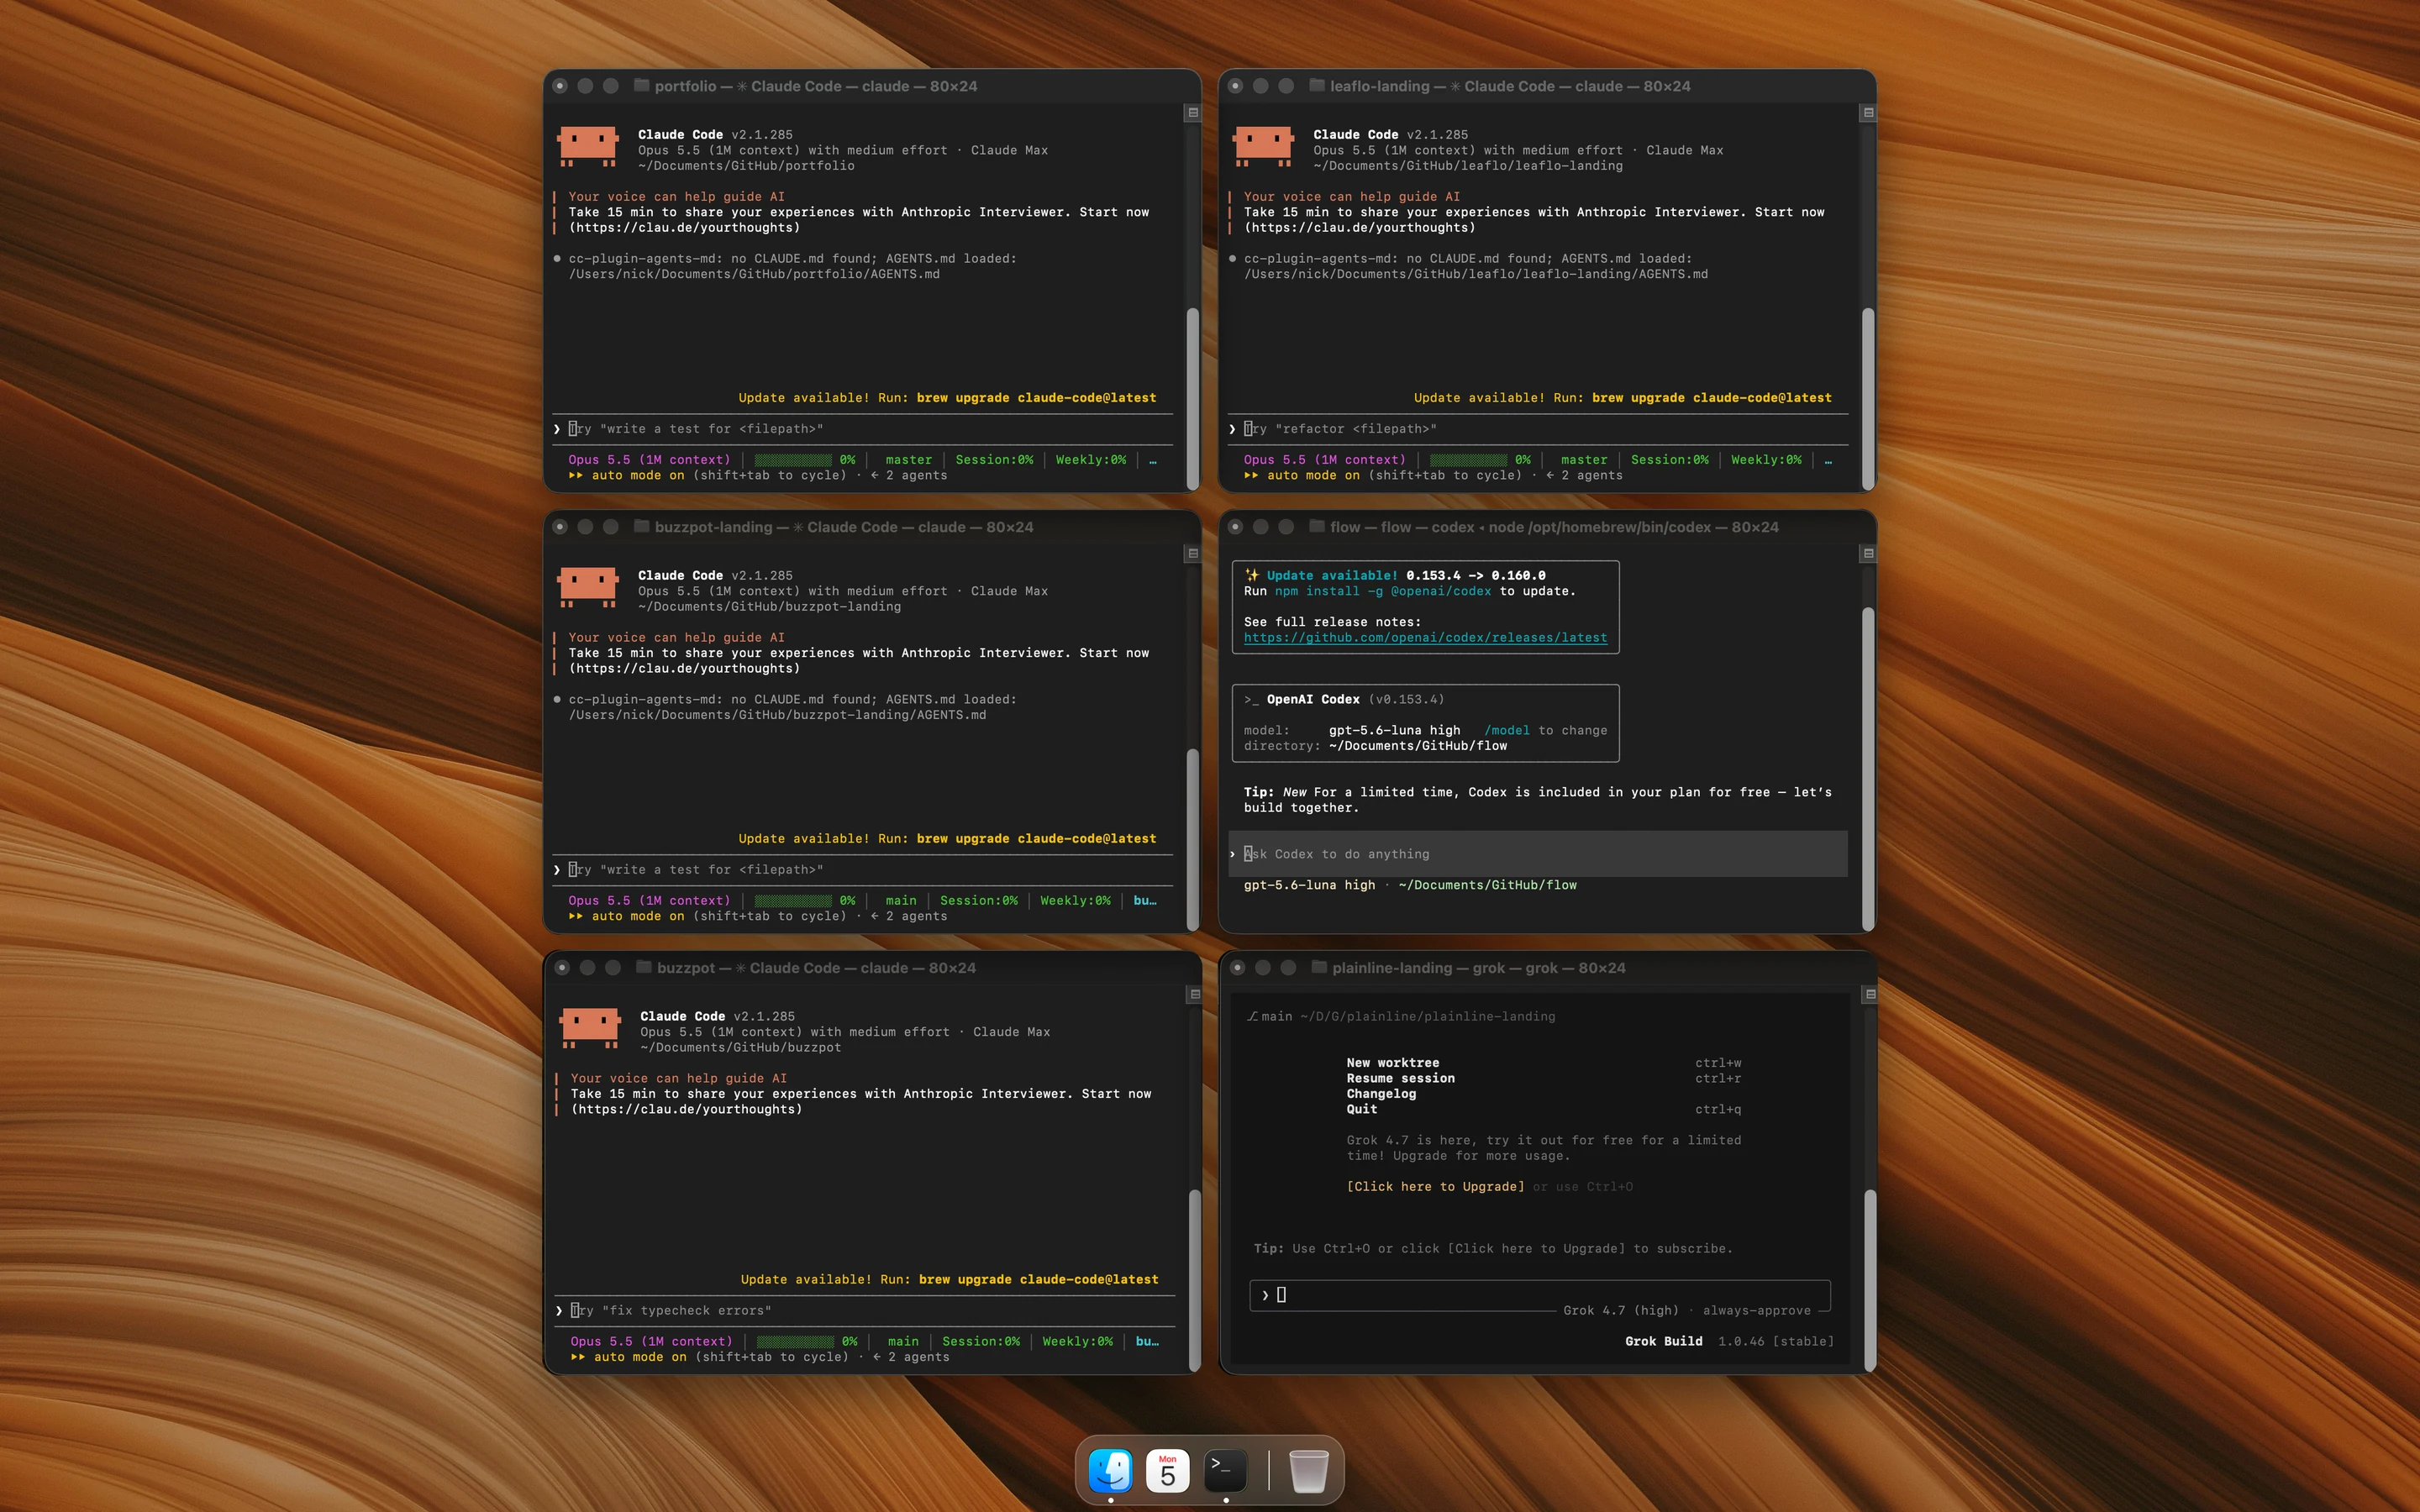Click the split pane icon in portfolio window
Screen dimensions: 2420x1512
click(x=1192, y=113)
